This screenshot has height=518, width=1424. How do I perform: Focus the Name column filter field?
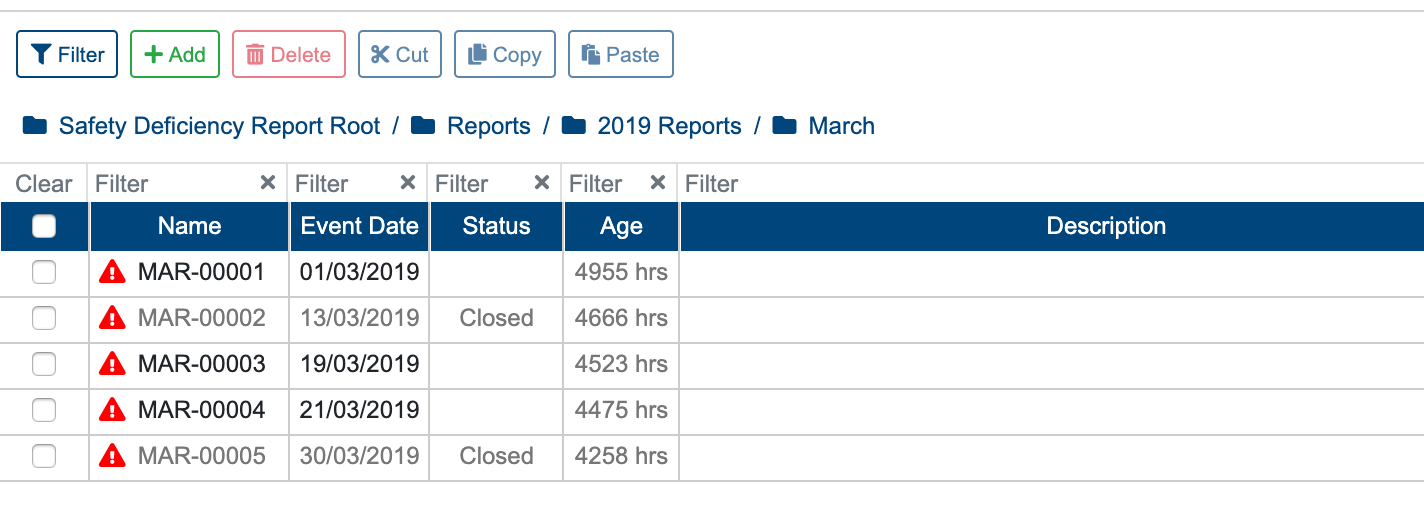[x=174, y=184]
